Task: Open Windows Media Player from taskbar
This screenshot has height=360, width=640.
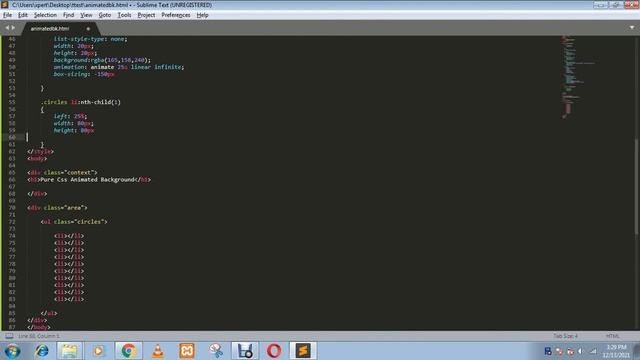Action: [x=98, y=351]
